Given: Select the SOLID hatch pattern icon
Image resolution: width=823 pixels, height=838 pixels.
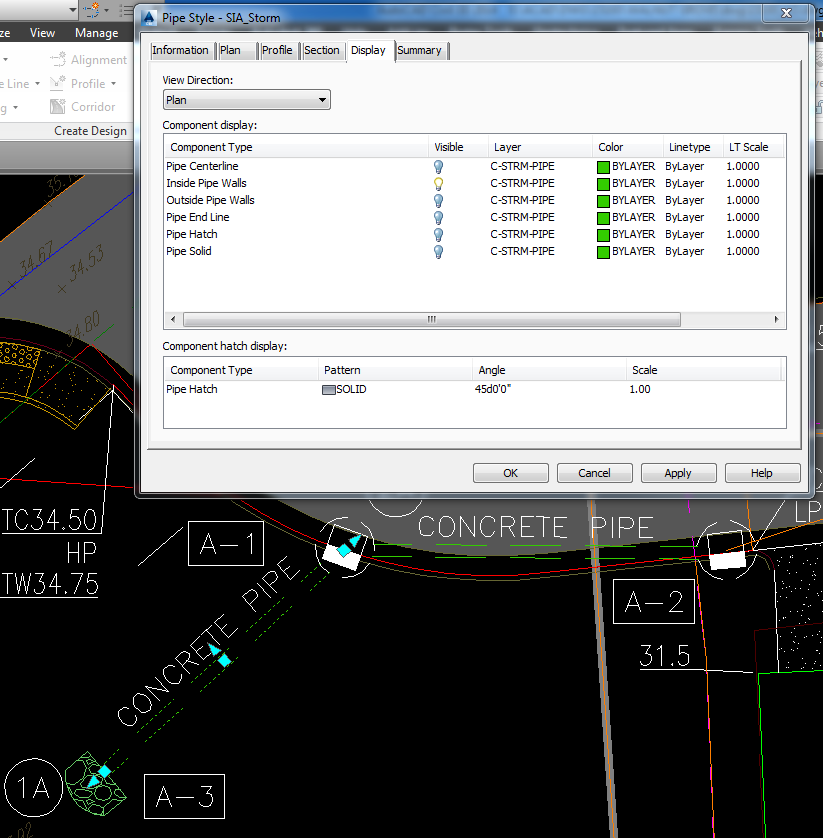Looking at the screenshot, I should click(329, 390).
